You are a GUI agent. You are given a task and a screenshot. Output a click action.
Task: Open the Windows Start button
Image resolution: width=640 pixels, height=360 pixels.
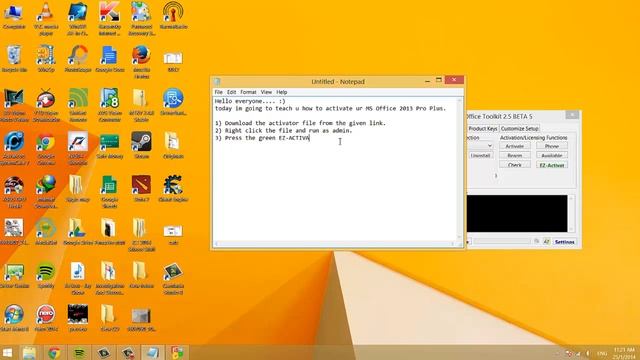[x=7, y=353]
